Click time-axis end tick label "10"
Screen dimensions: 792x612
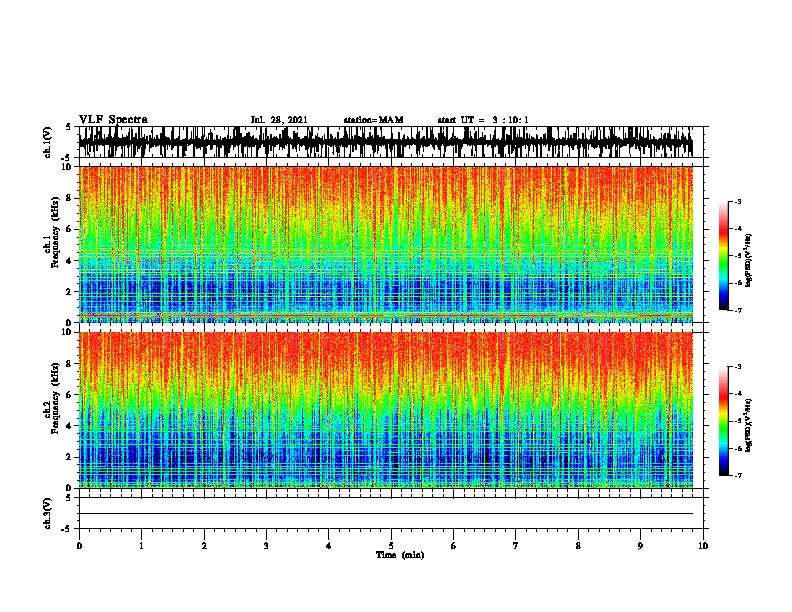(703, 545)
